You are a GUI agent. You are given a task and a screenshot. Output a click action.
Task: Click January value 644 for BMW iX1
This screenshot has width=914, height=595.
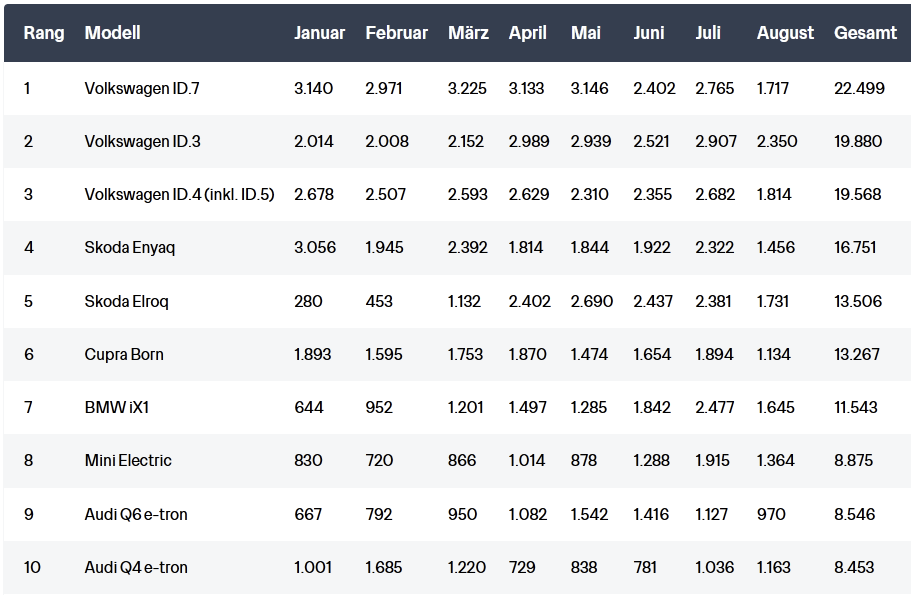[x=308, y=407]
